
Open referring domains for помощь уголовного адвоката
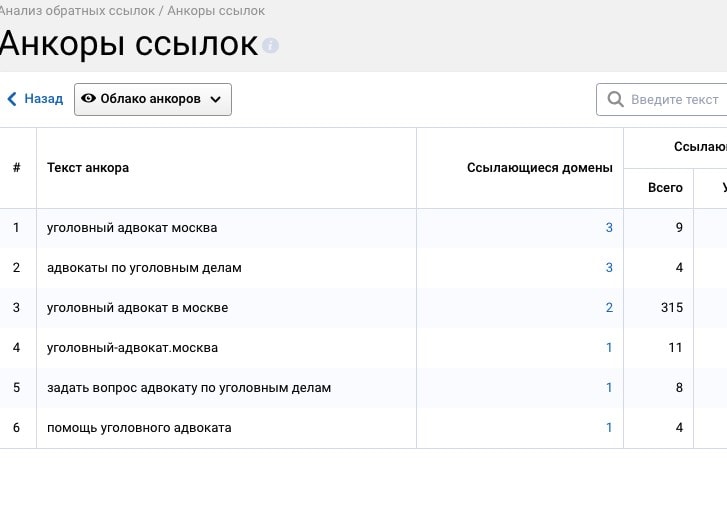609,428
